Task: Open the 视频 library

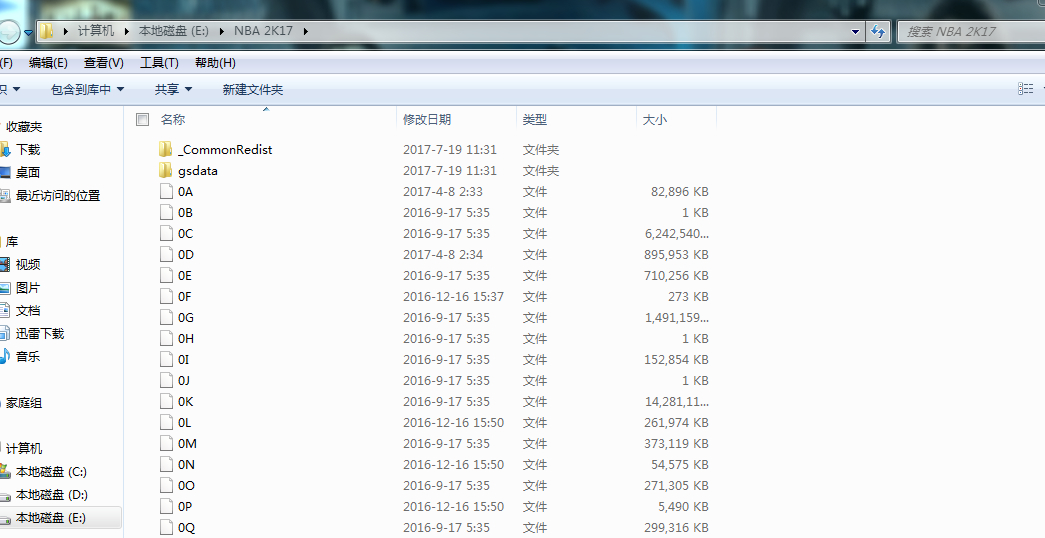Action: [x=28, y=265]
